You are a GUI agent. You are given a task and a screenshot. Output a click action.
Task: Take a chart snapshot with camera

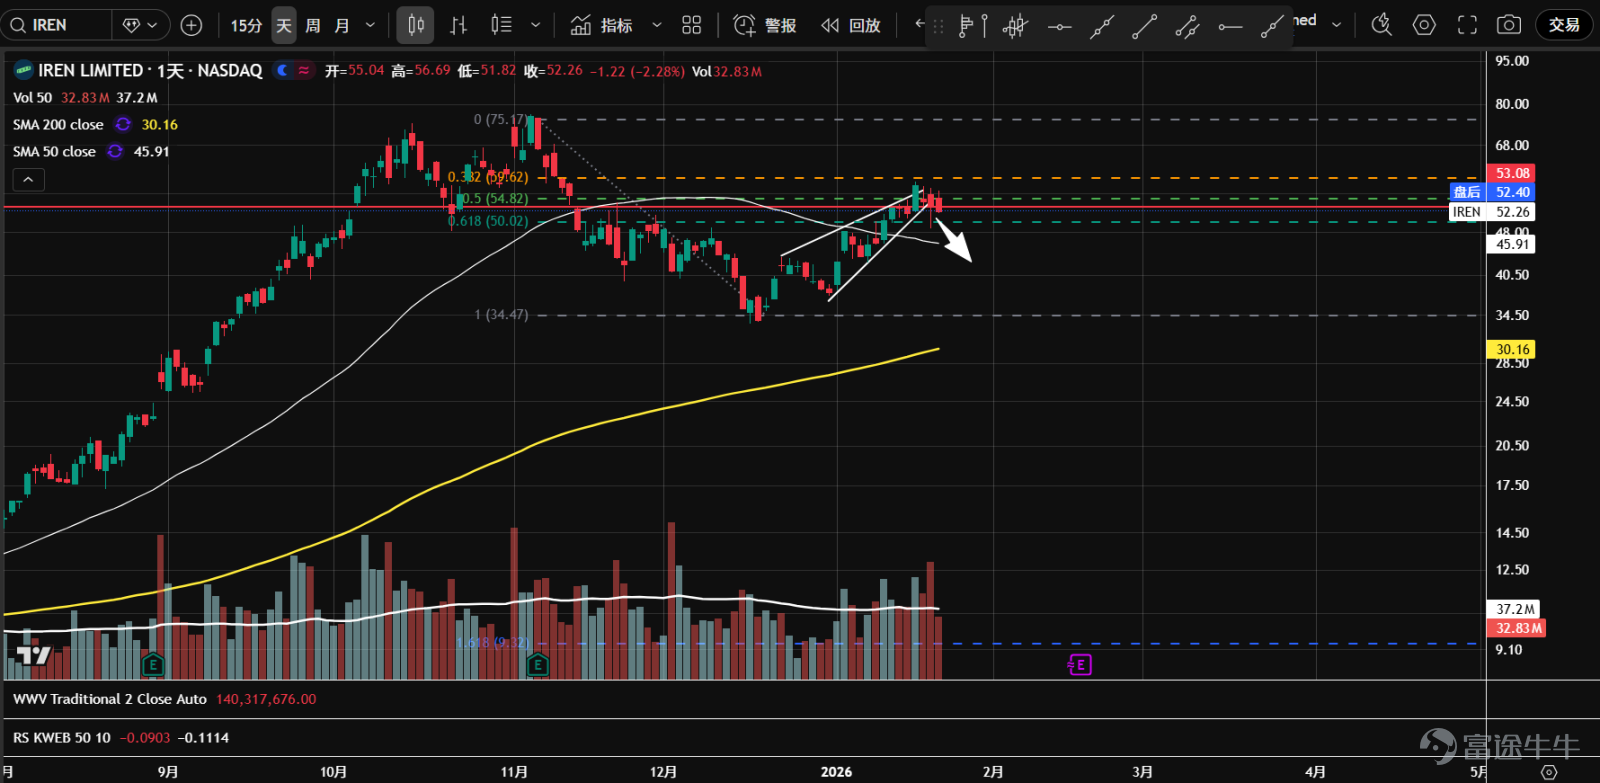[x=1509, y=25]
